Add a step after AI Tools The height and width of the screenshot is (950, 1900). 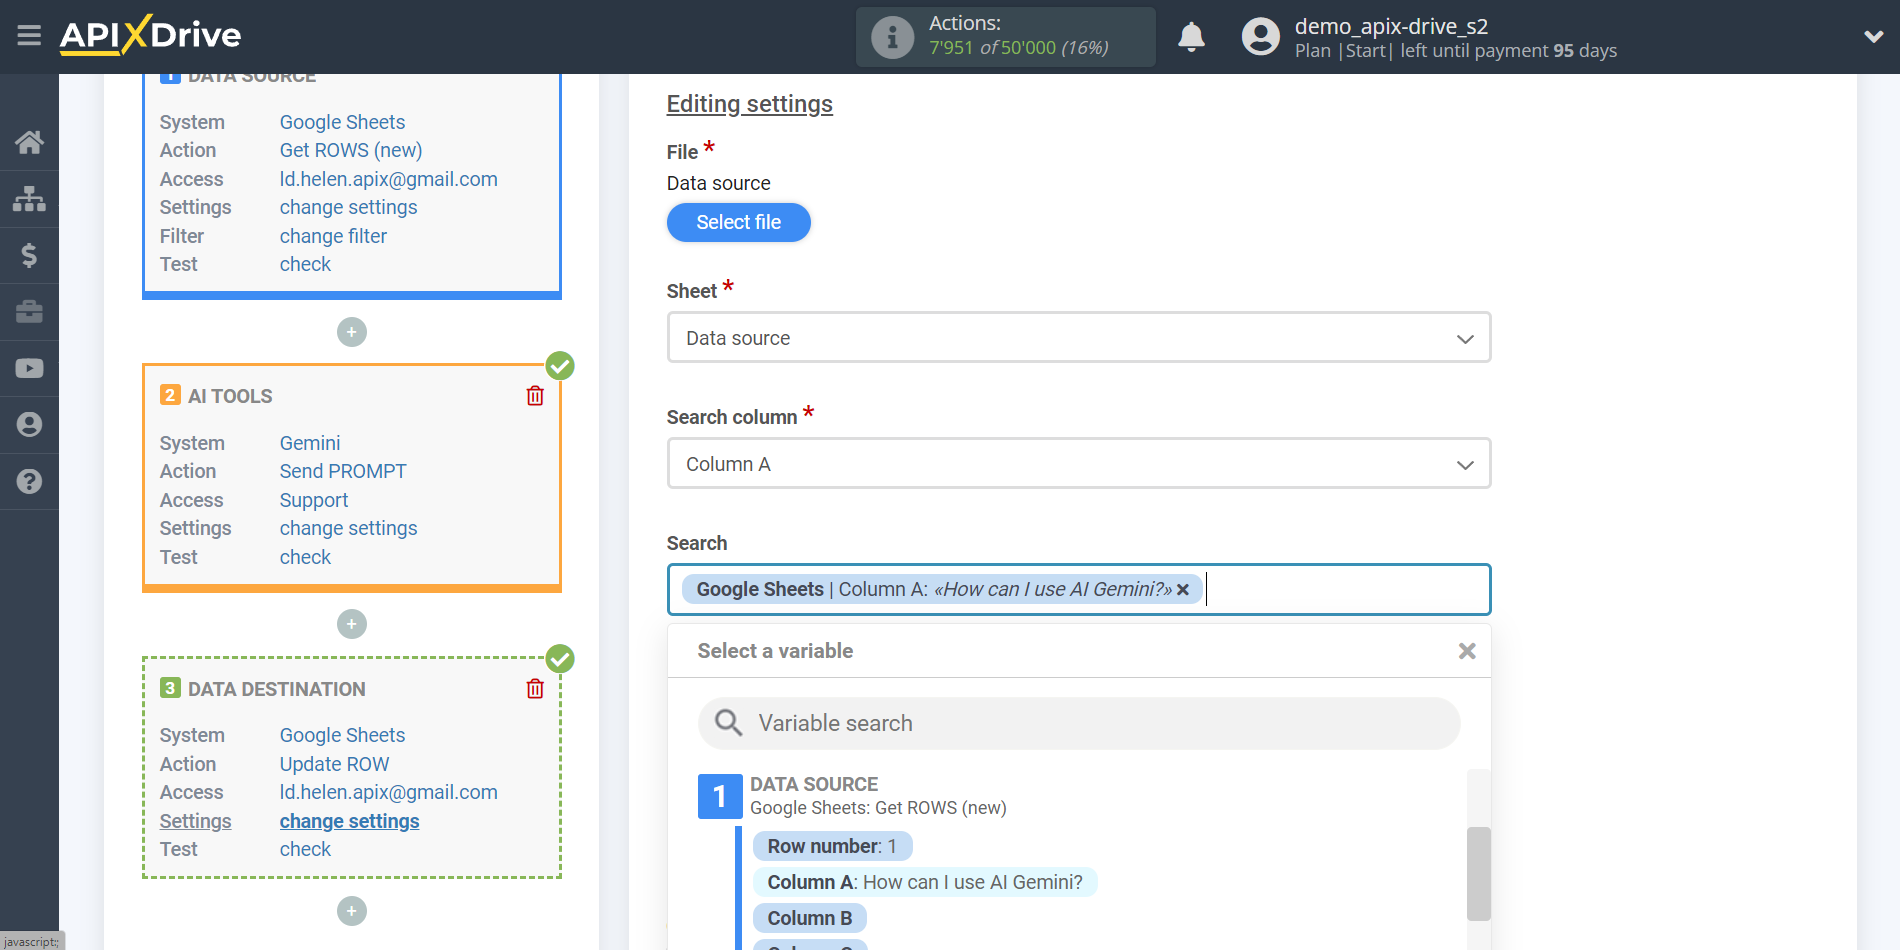[352, 624]
